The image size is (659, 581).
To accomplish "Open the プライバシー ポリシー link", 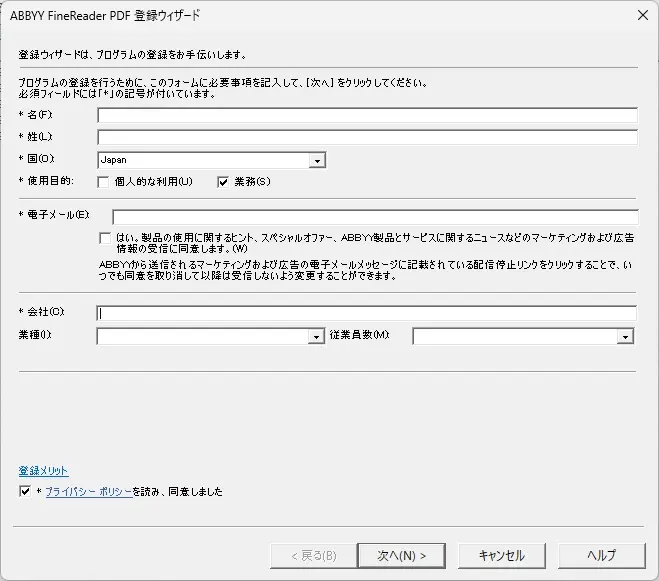I will 89,491.
